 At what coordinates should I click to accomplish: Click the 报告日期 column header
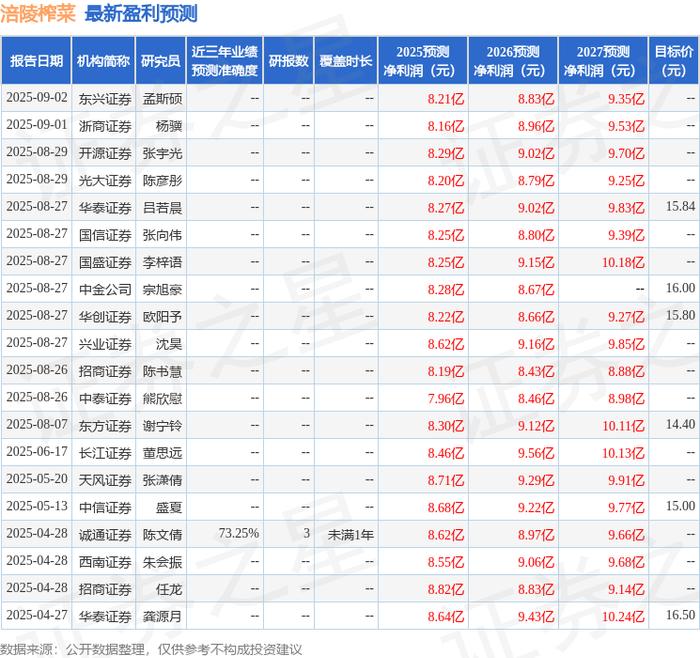pos(36,61)
